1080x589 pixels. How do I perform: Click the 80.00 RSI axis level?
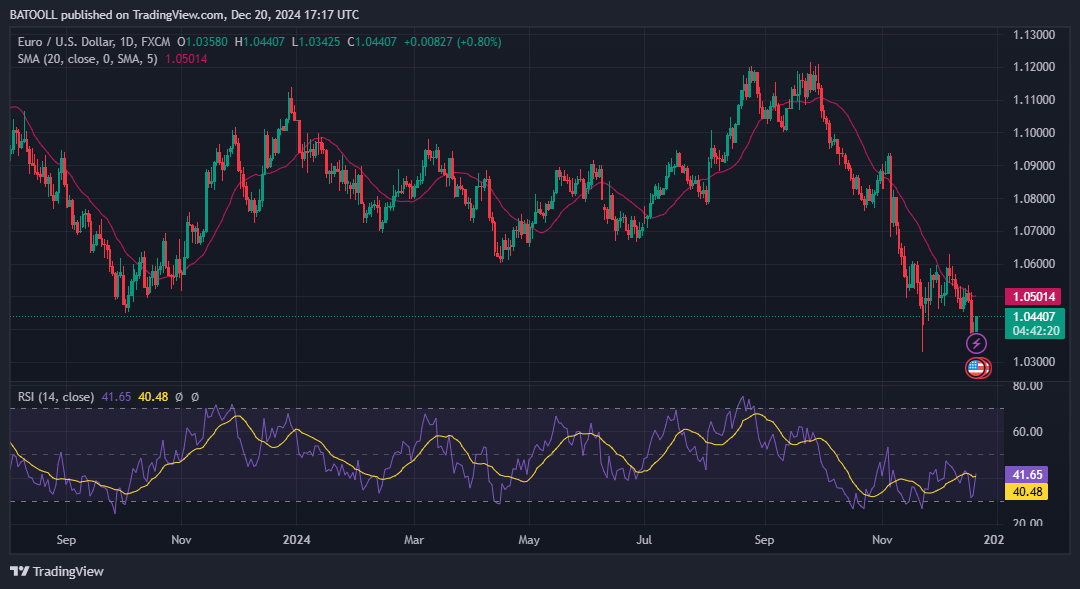[x=1028, y=386]
